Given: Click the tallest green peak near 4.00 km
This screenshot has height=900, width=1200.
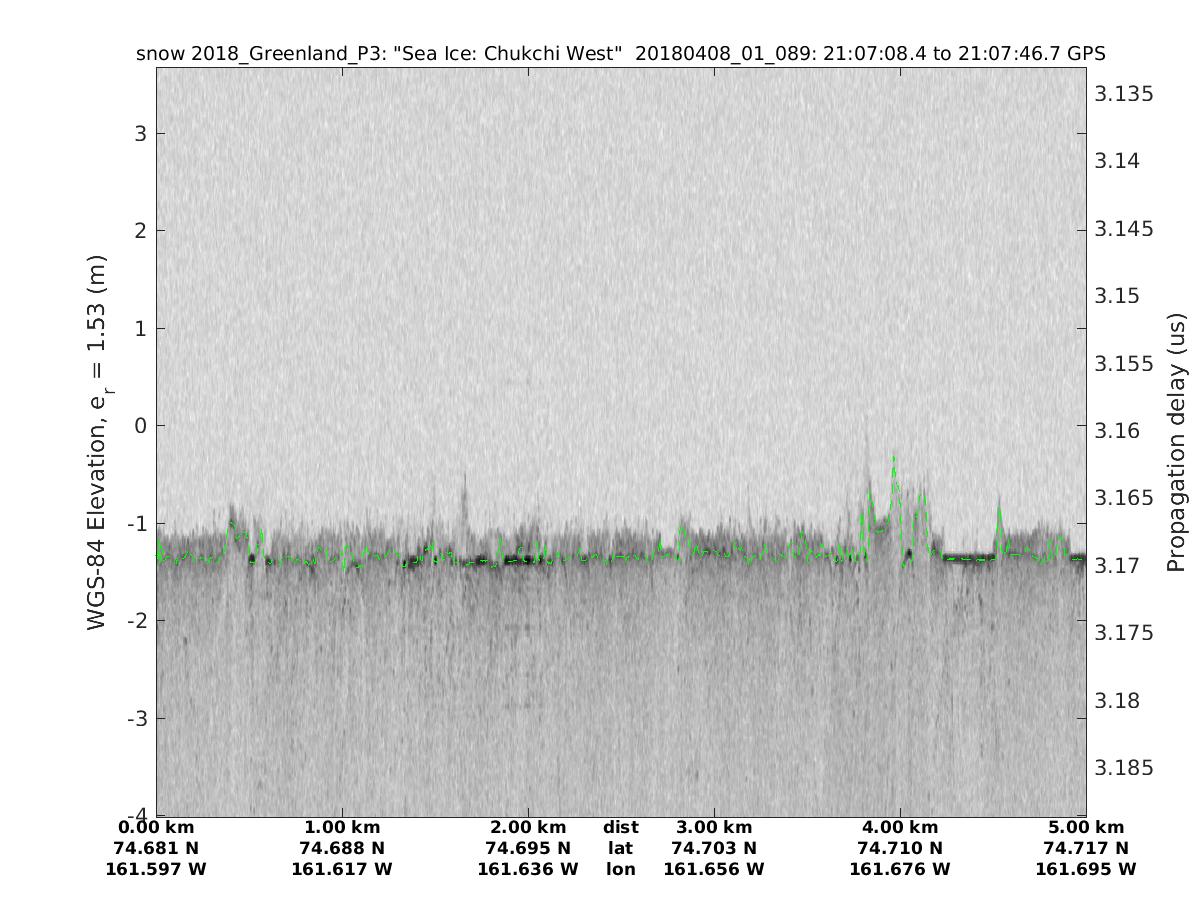Looking at the screenshot, I should click(x=894, y=459).
